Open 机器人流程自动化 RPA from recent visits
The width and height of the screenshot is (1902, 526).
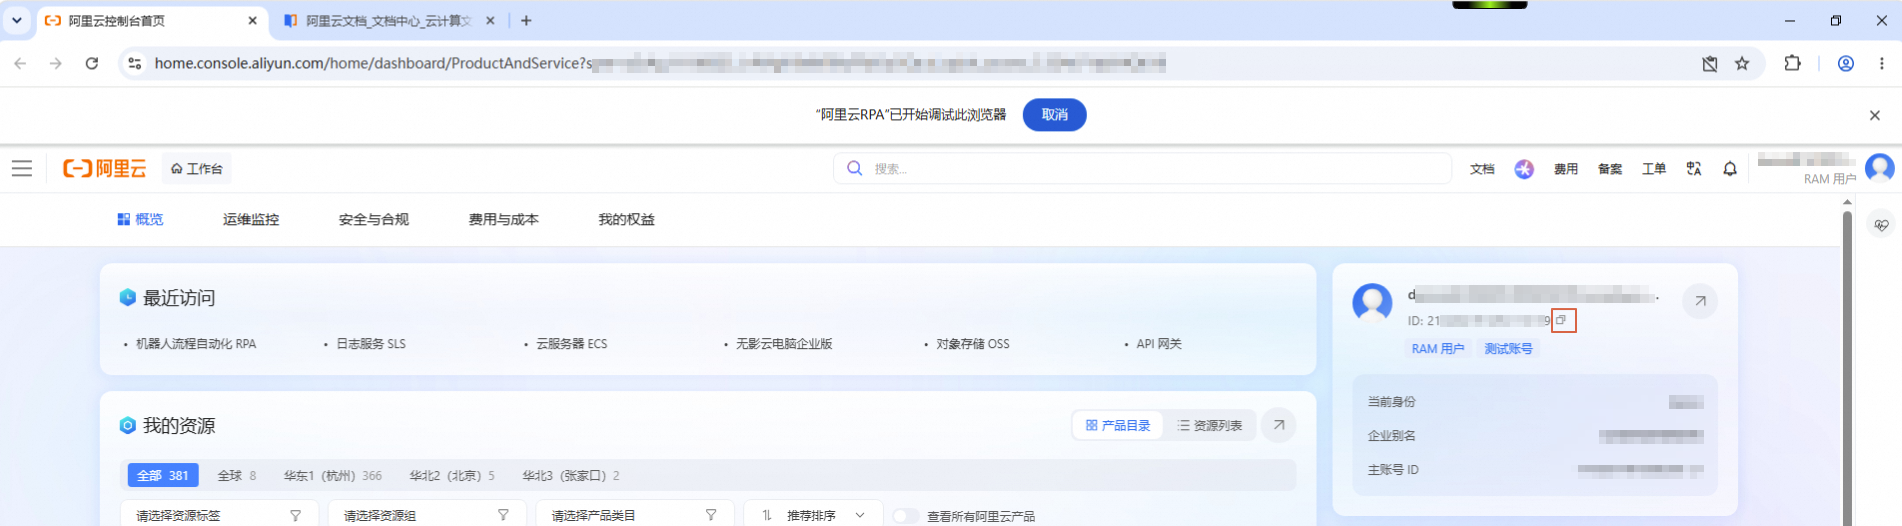tap(196, 344)
